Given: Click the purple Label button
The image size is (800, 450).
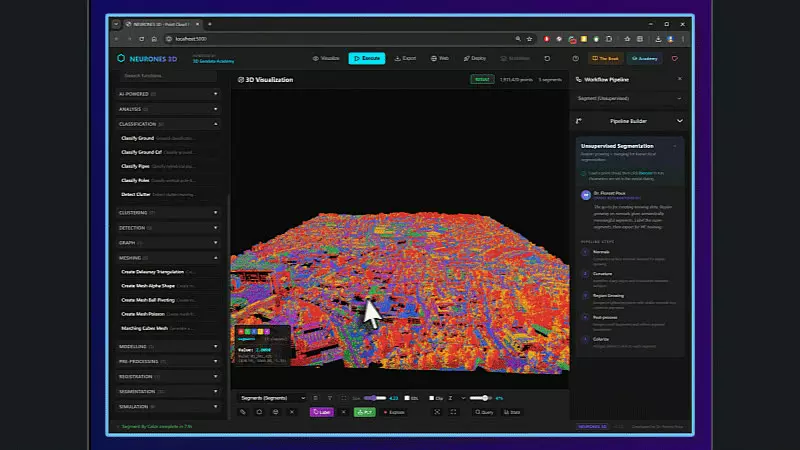Looking at the screenshot, I should (x=321, y=412).
